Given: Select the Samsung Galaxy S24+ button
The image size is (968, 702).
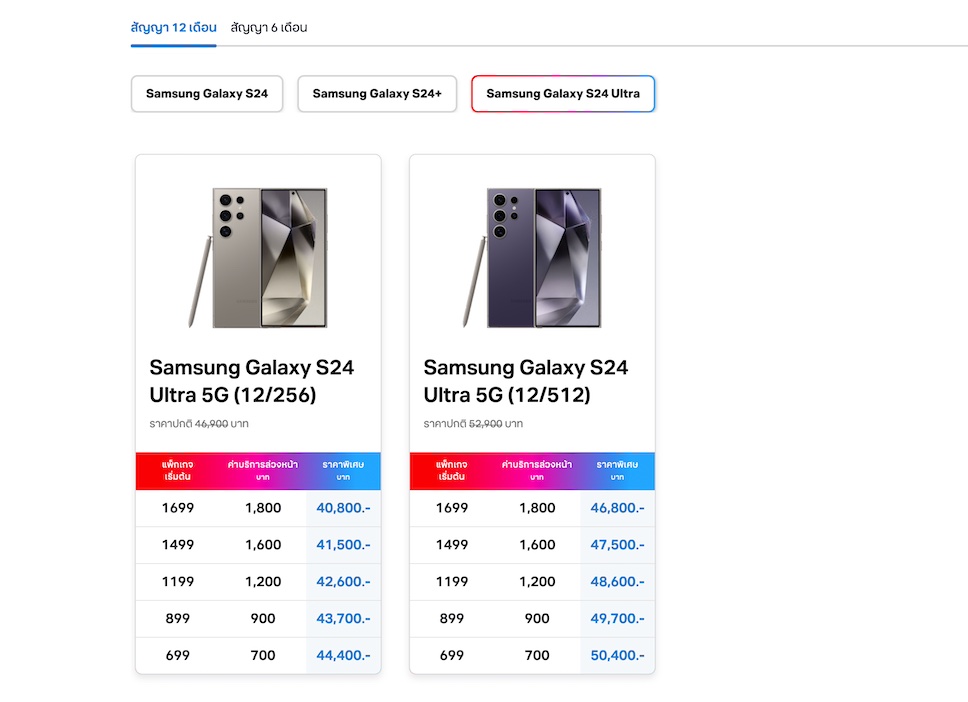Looking at the screenshot, I should [377, 94].
